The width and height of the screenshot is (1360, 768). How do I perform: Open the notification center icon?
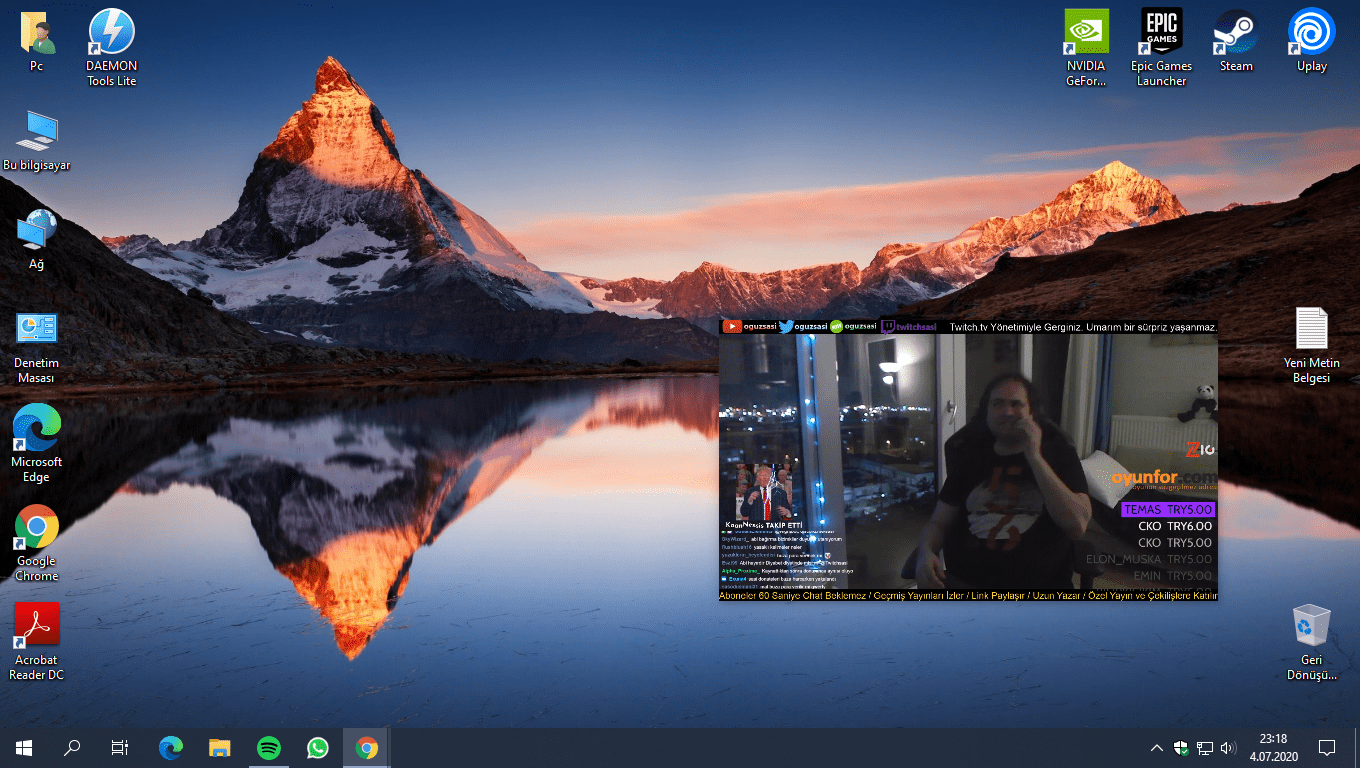(1327, 747)
